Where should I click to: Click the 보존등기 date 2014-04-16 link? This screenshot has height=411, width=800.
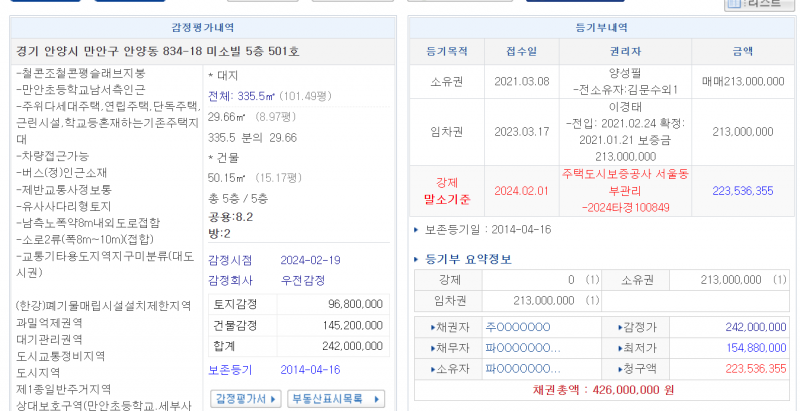coord(310,369)
